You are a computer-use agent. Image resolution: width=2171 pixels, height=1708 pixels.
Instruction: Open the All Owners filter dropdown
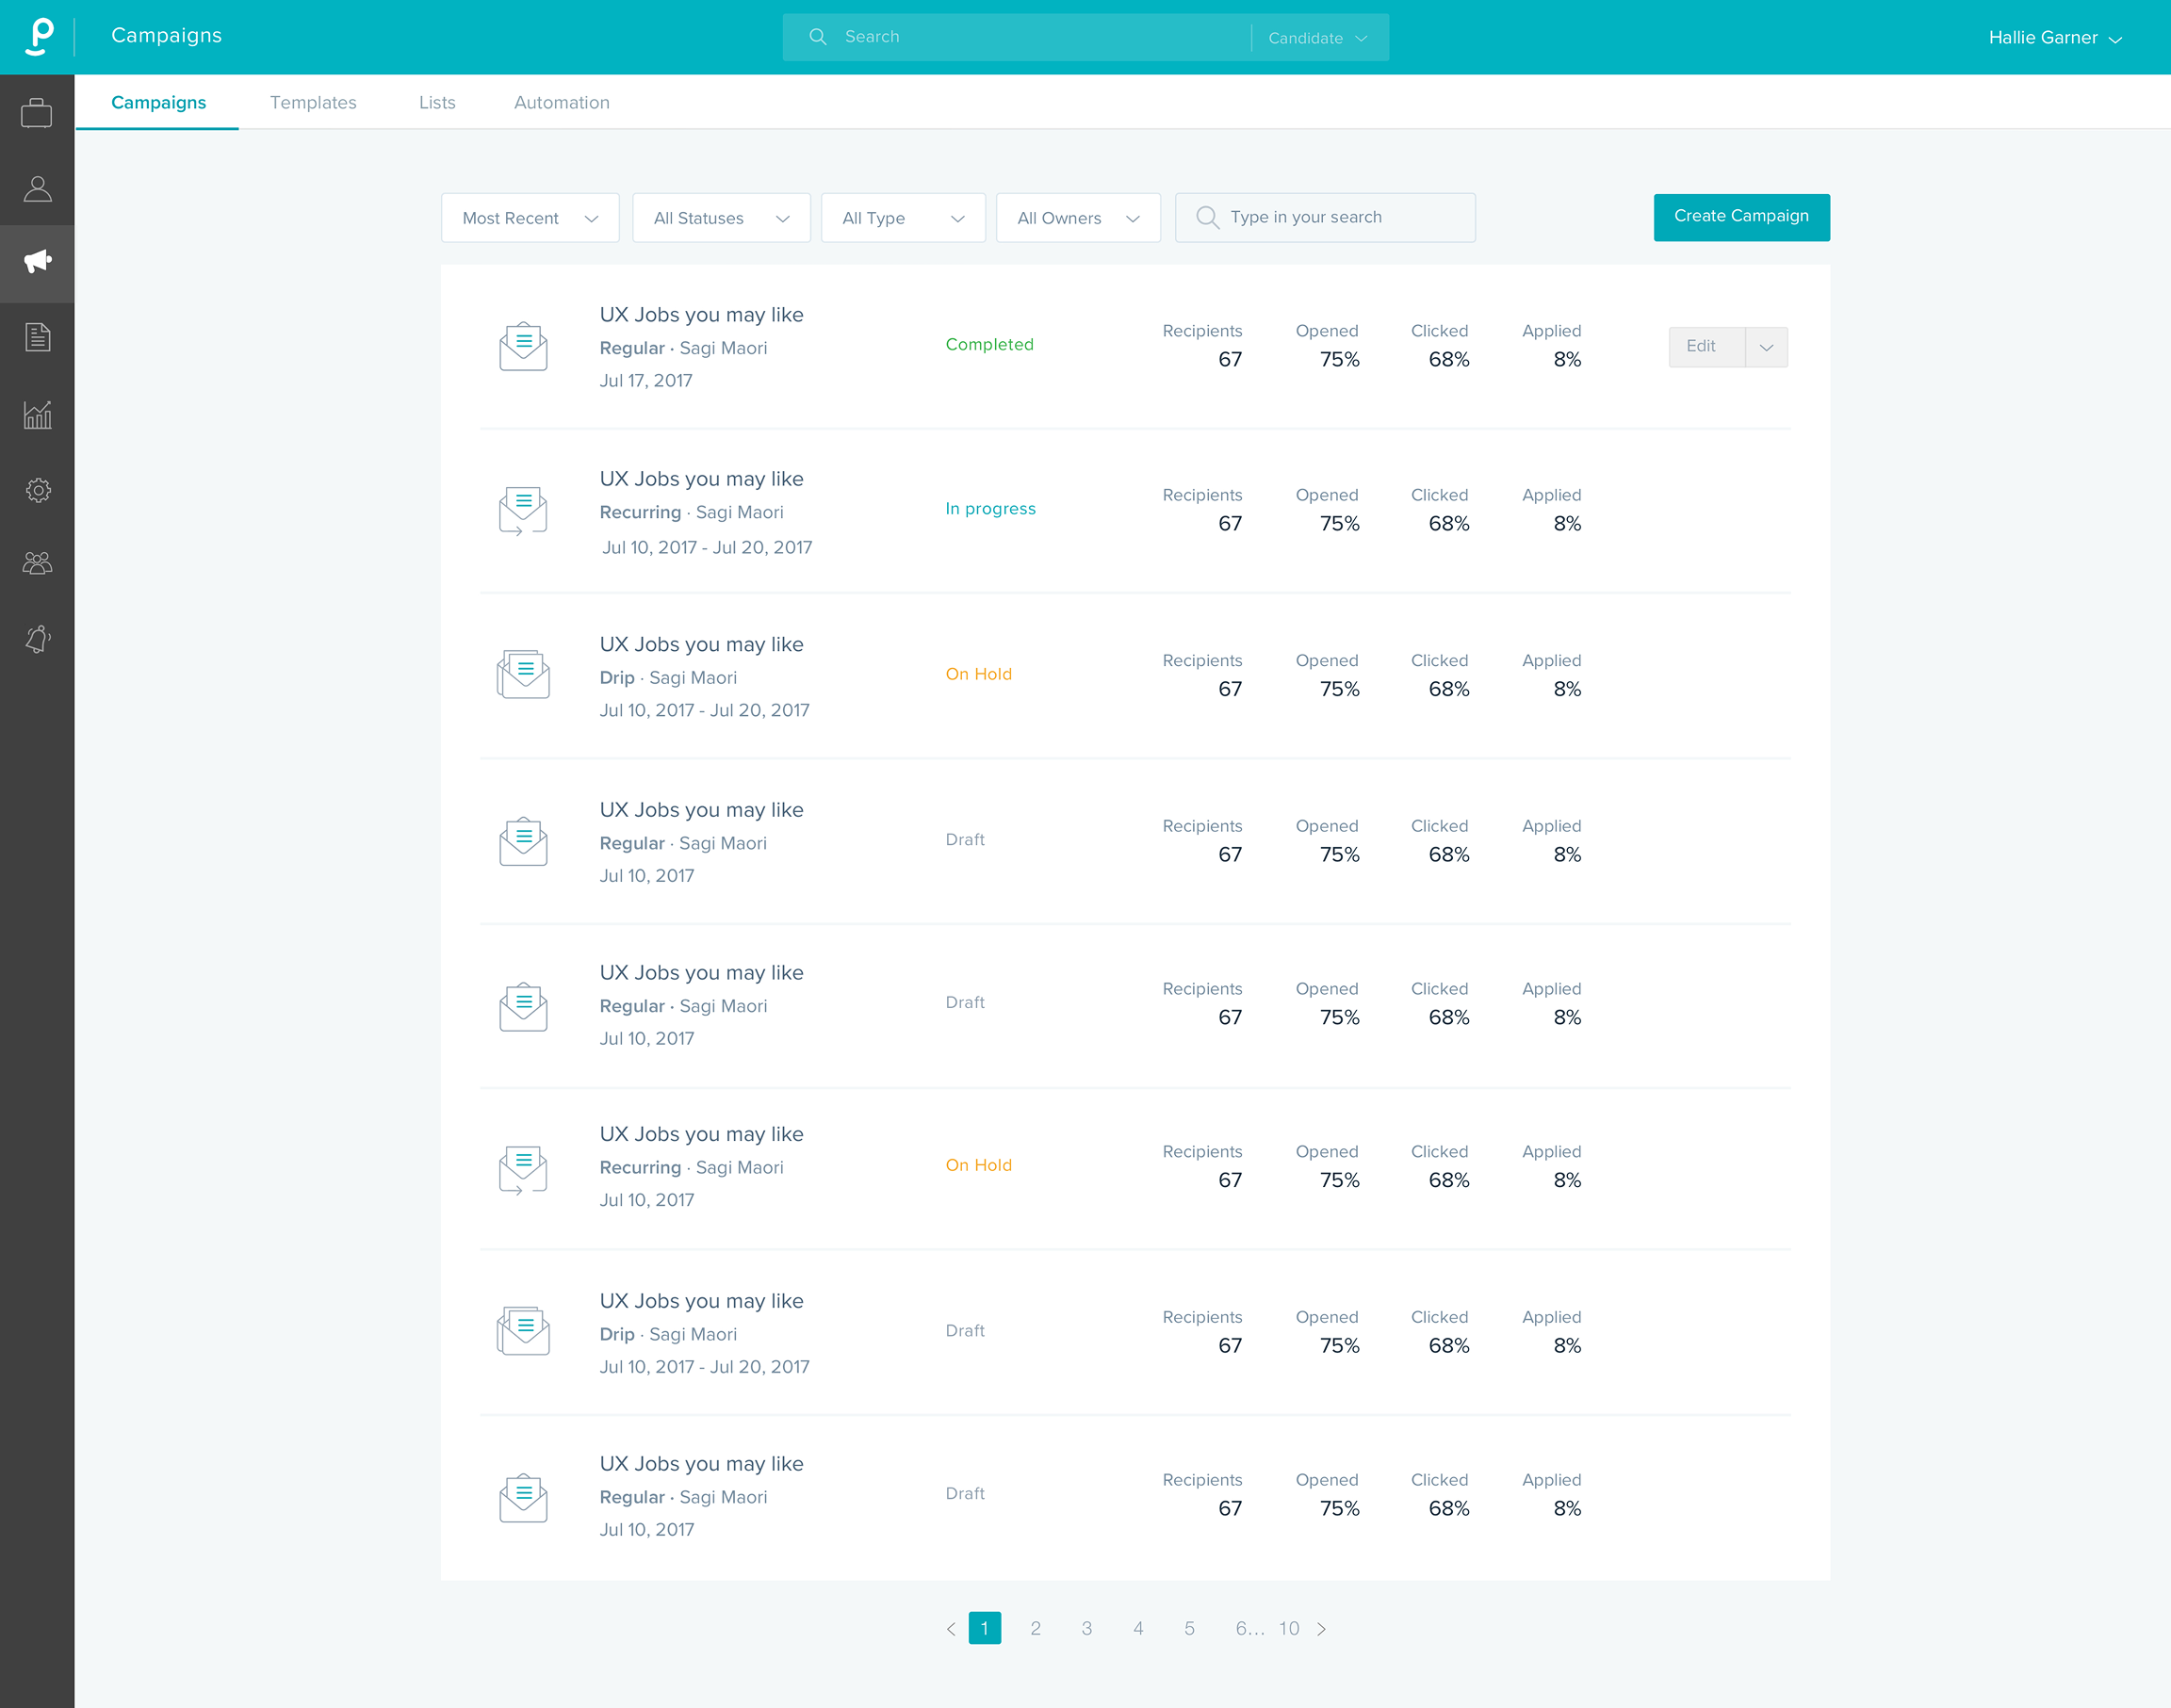click(x=1078, y=218)
